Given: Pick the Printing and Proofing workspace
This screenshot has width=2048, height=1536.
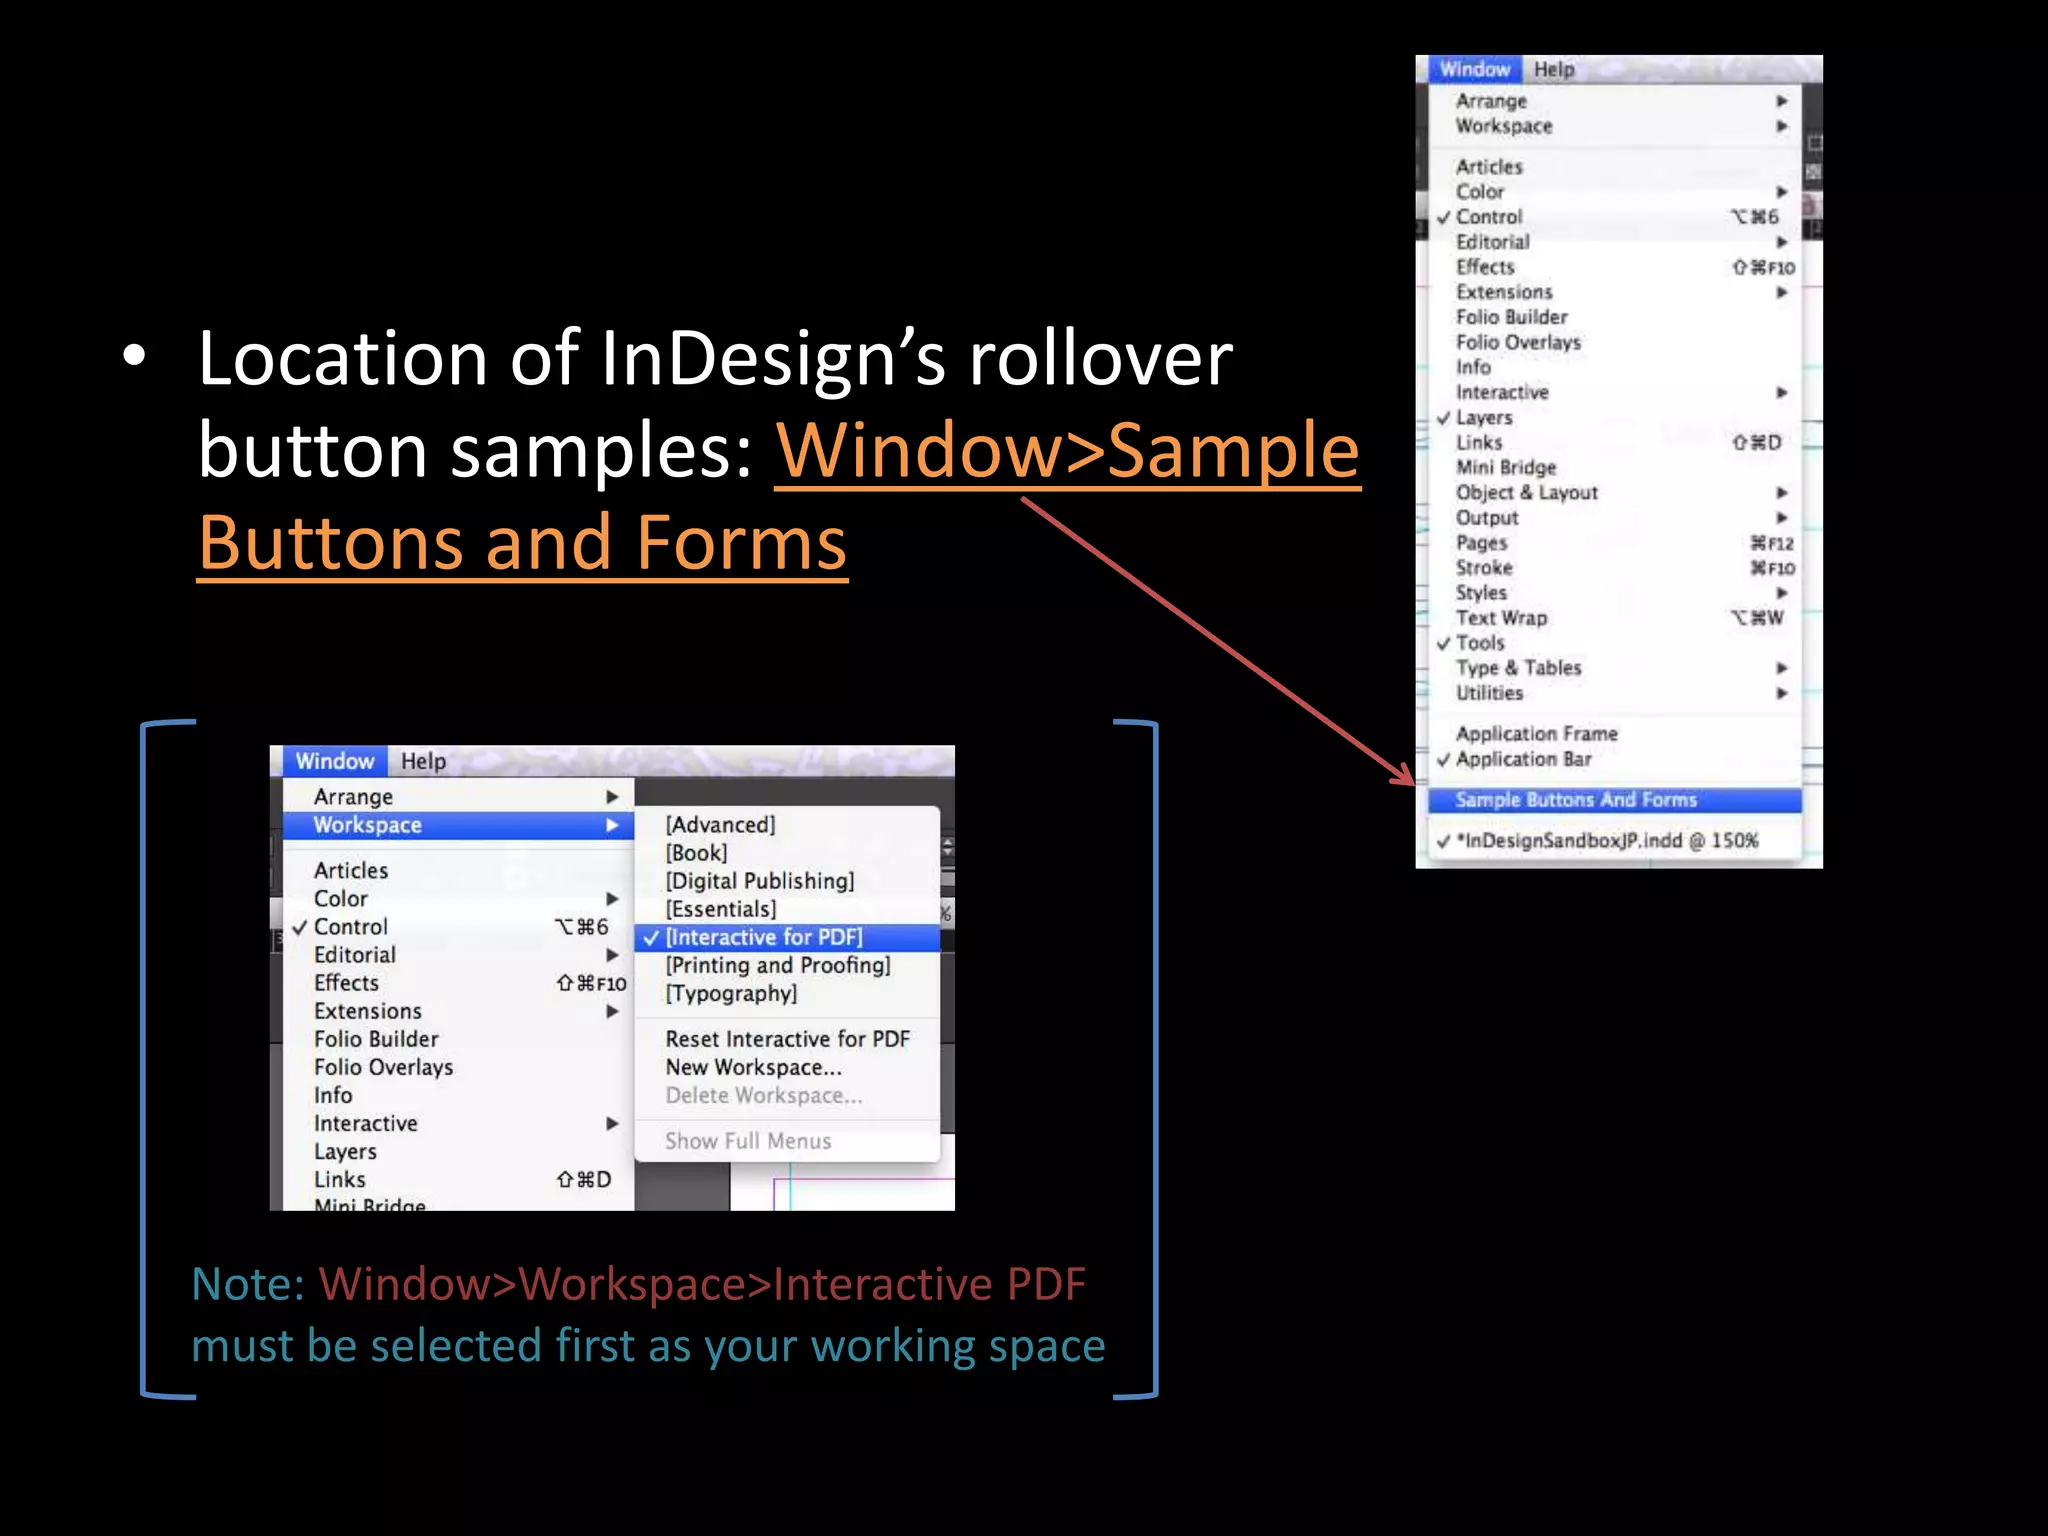Looking at the screenshot, I should tap(778, 965).
